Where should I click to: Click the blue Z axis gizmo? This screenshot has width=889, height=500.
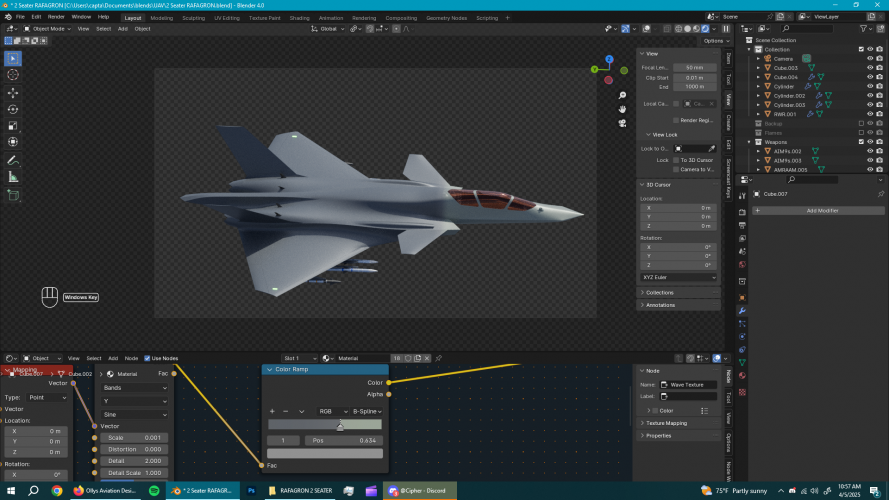tap(609, 59)
